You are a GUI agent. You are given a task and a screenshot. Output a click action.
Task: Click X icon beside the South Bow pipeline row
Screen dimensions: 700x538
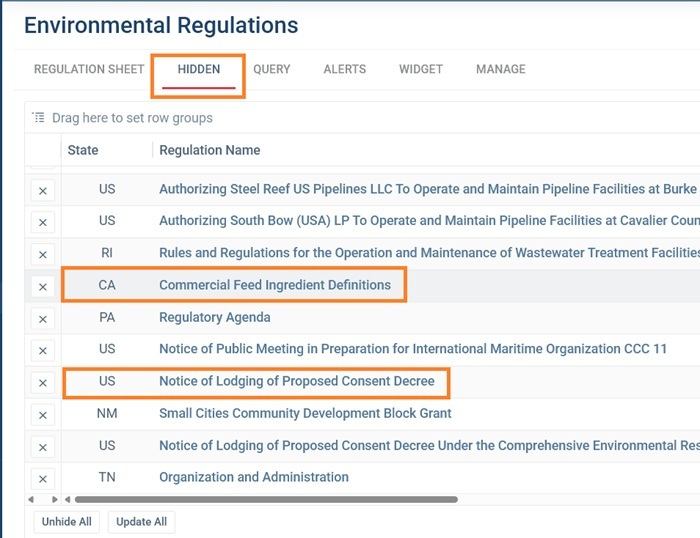click(43, 223)
